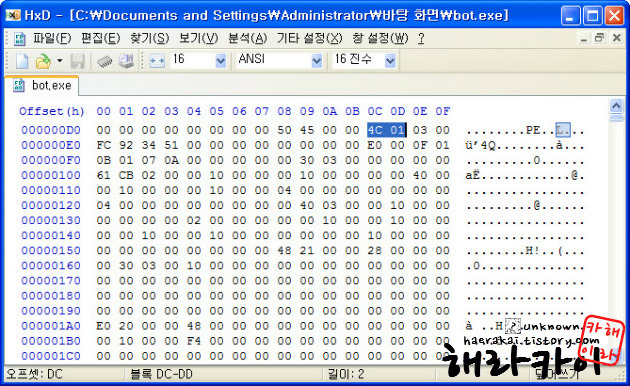630x386 pixels.
Task: Click the Save floppy disk icon
Action: [x=78, y=61]
